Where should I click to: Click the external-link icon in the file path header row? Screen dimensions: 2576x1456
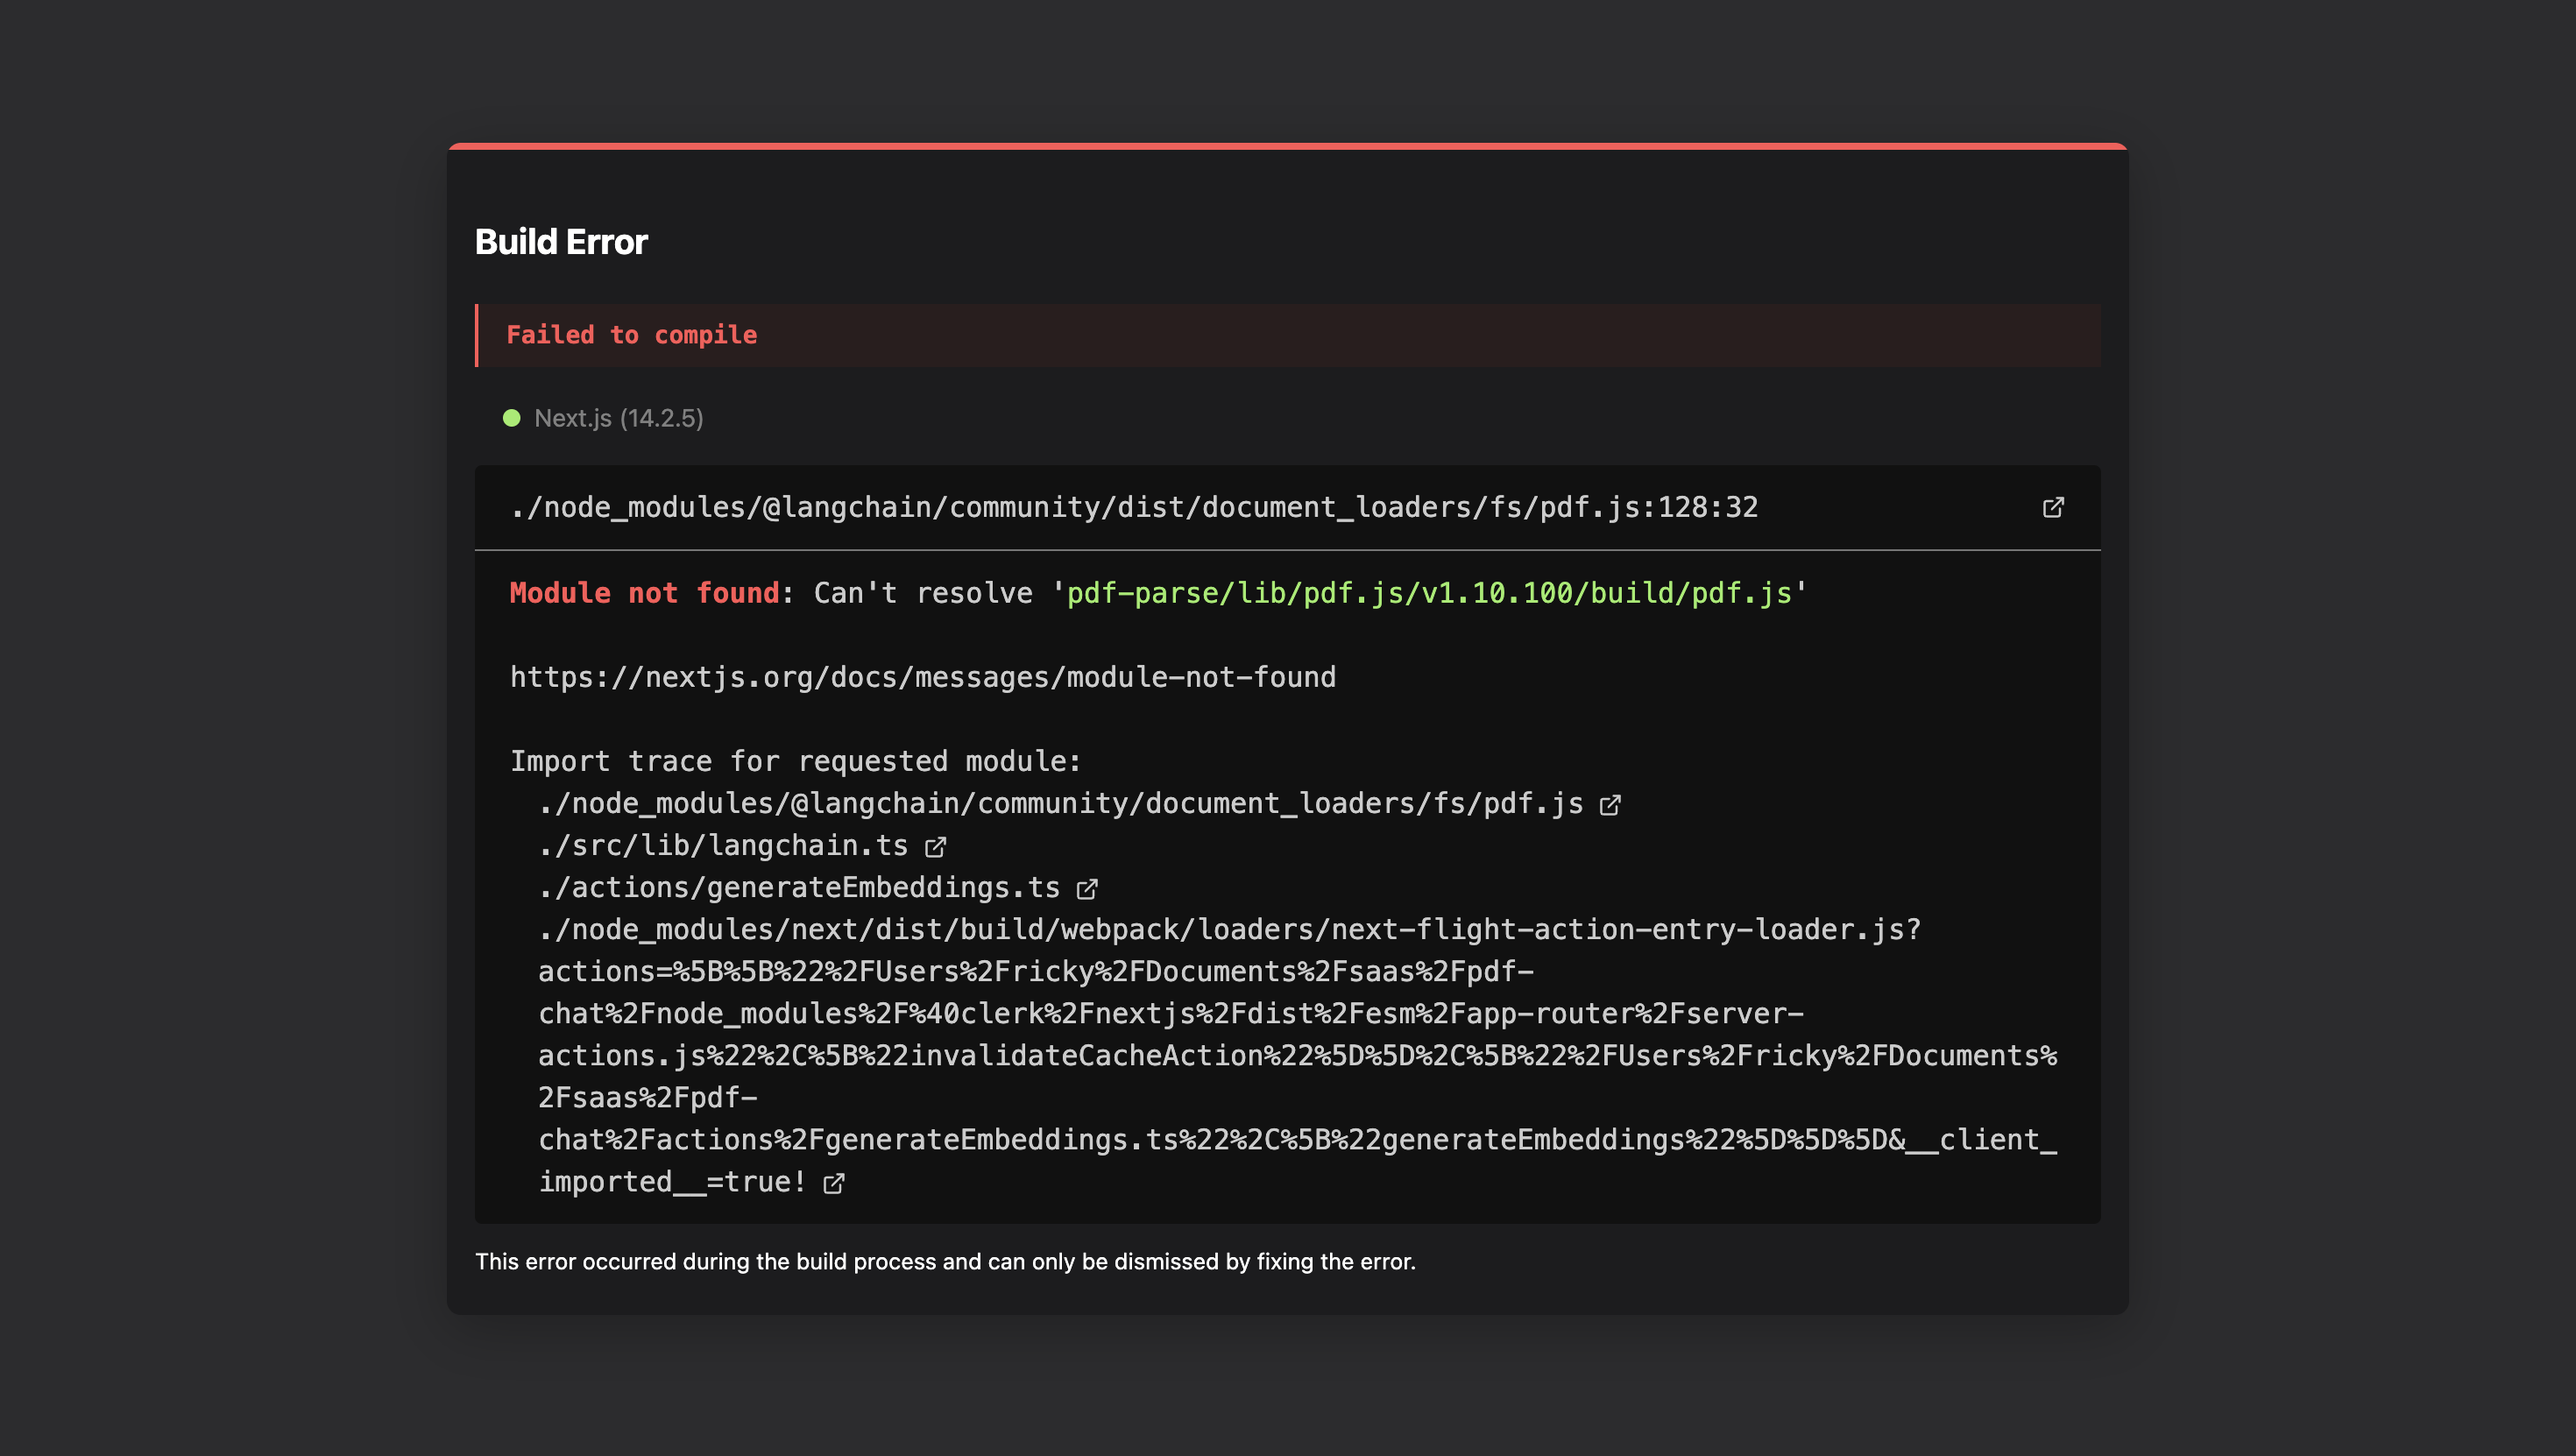2053,507
